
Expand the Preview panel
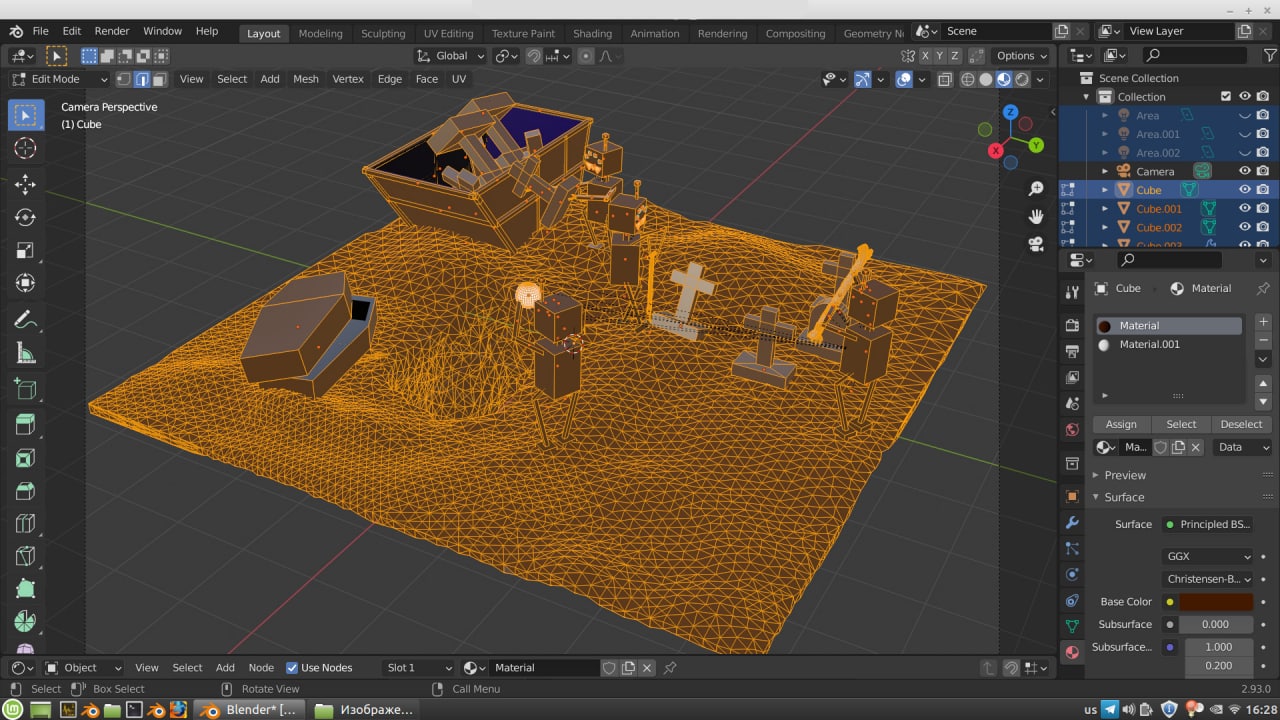pyautogui.click(x=1124, y=475)
